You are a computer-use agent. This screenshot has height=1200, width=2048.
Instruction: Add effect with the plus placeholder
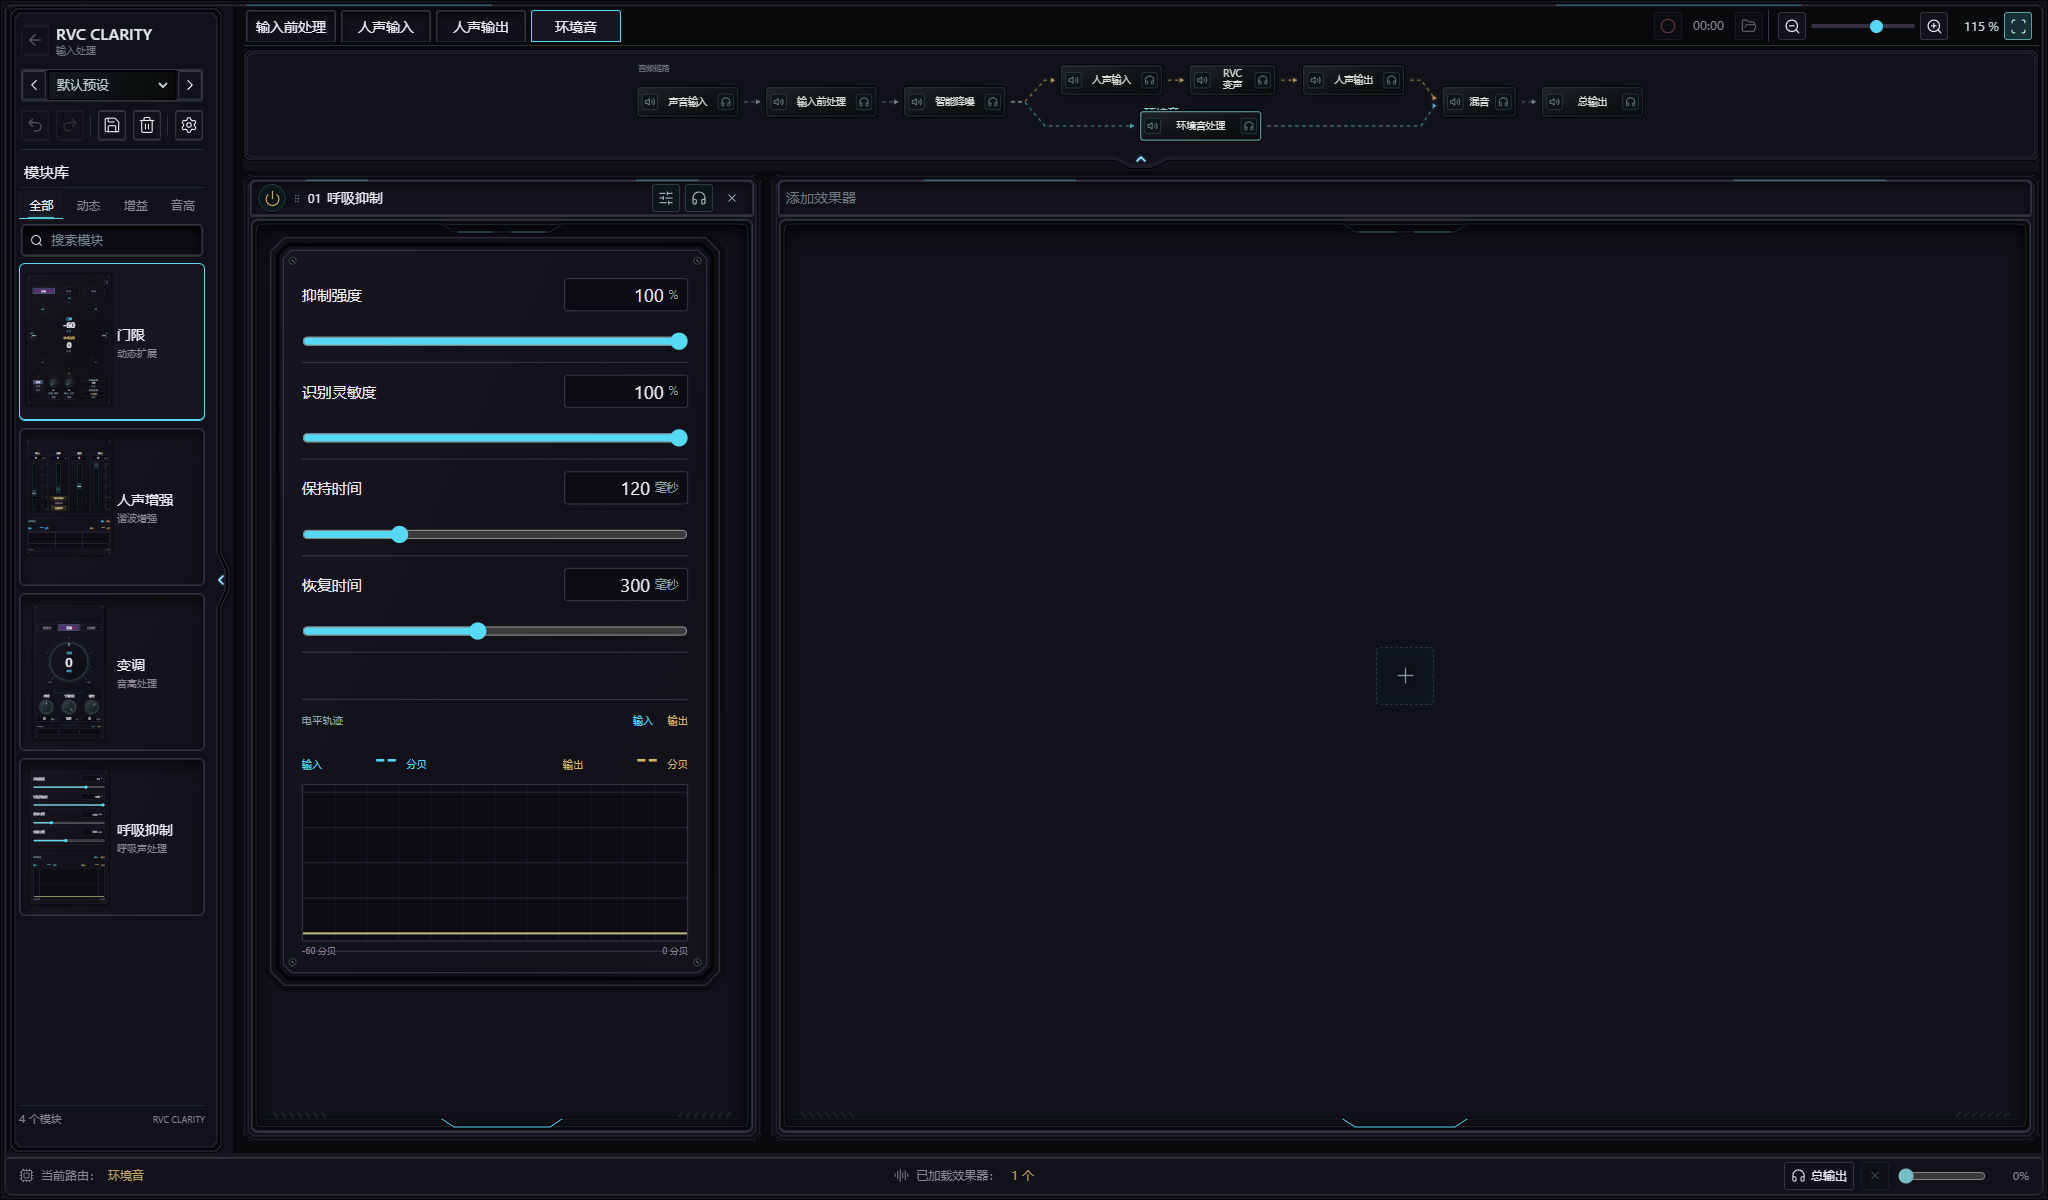coord(1405,676)
